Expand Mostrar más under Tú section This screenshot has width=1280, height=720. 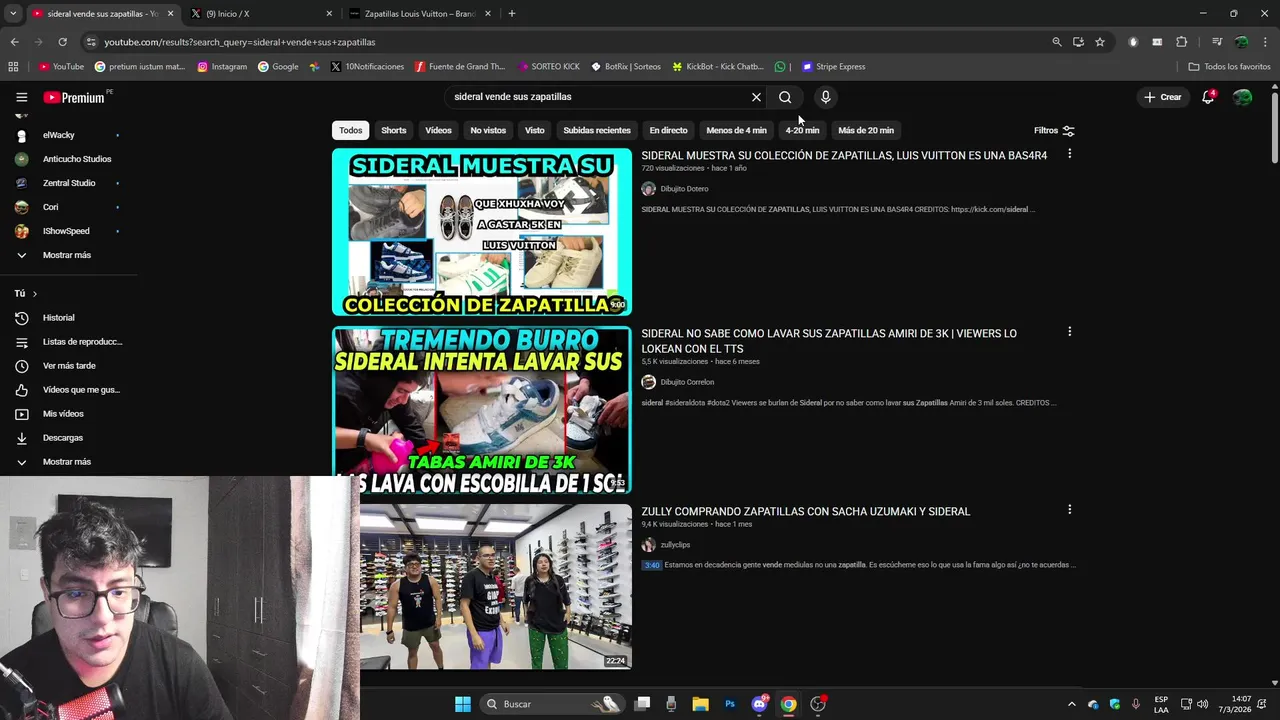pyautogui.click(x=68, y=462)
